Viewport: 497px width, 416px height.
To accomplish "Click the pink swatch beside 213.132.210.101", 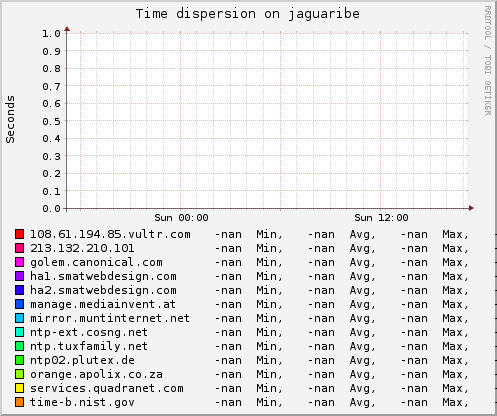I will click(x=19, y=248).
